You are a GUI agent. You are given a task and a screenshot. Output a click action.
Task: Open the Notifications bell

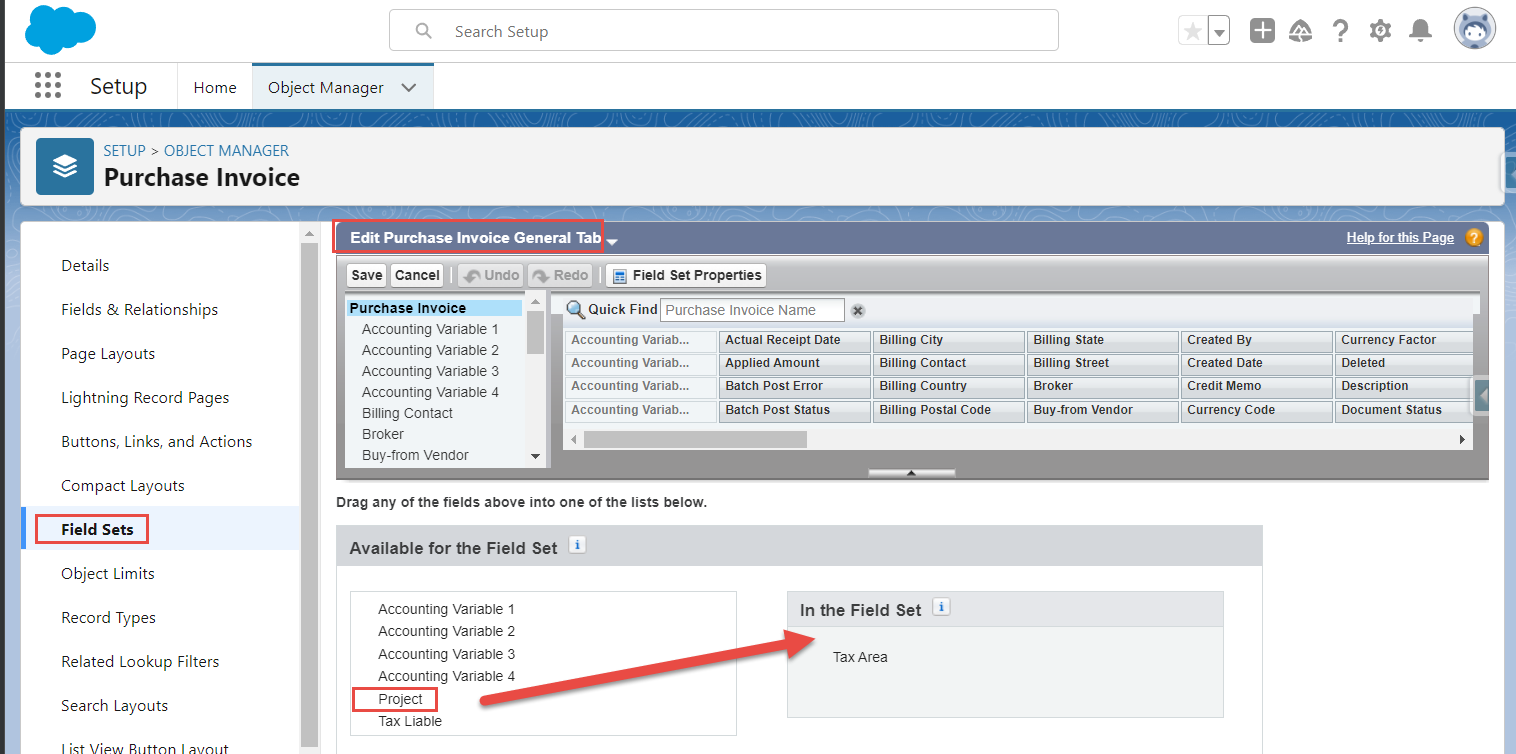pyautogui.click(x=1420, y=31)
